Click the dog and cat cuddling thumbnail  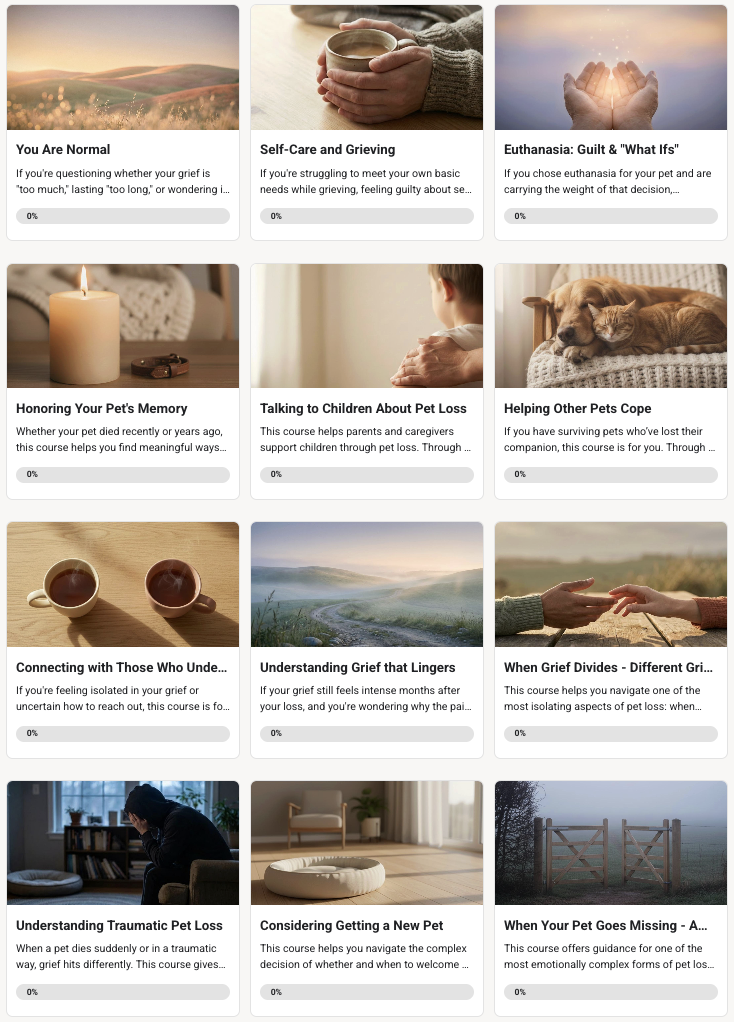(611, 326)
